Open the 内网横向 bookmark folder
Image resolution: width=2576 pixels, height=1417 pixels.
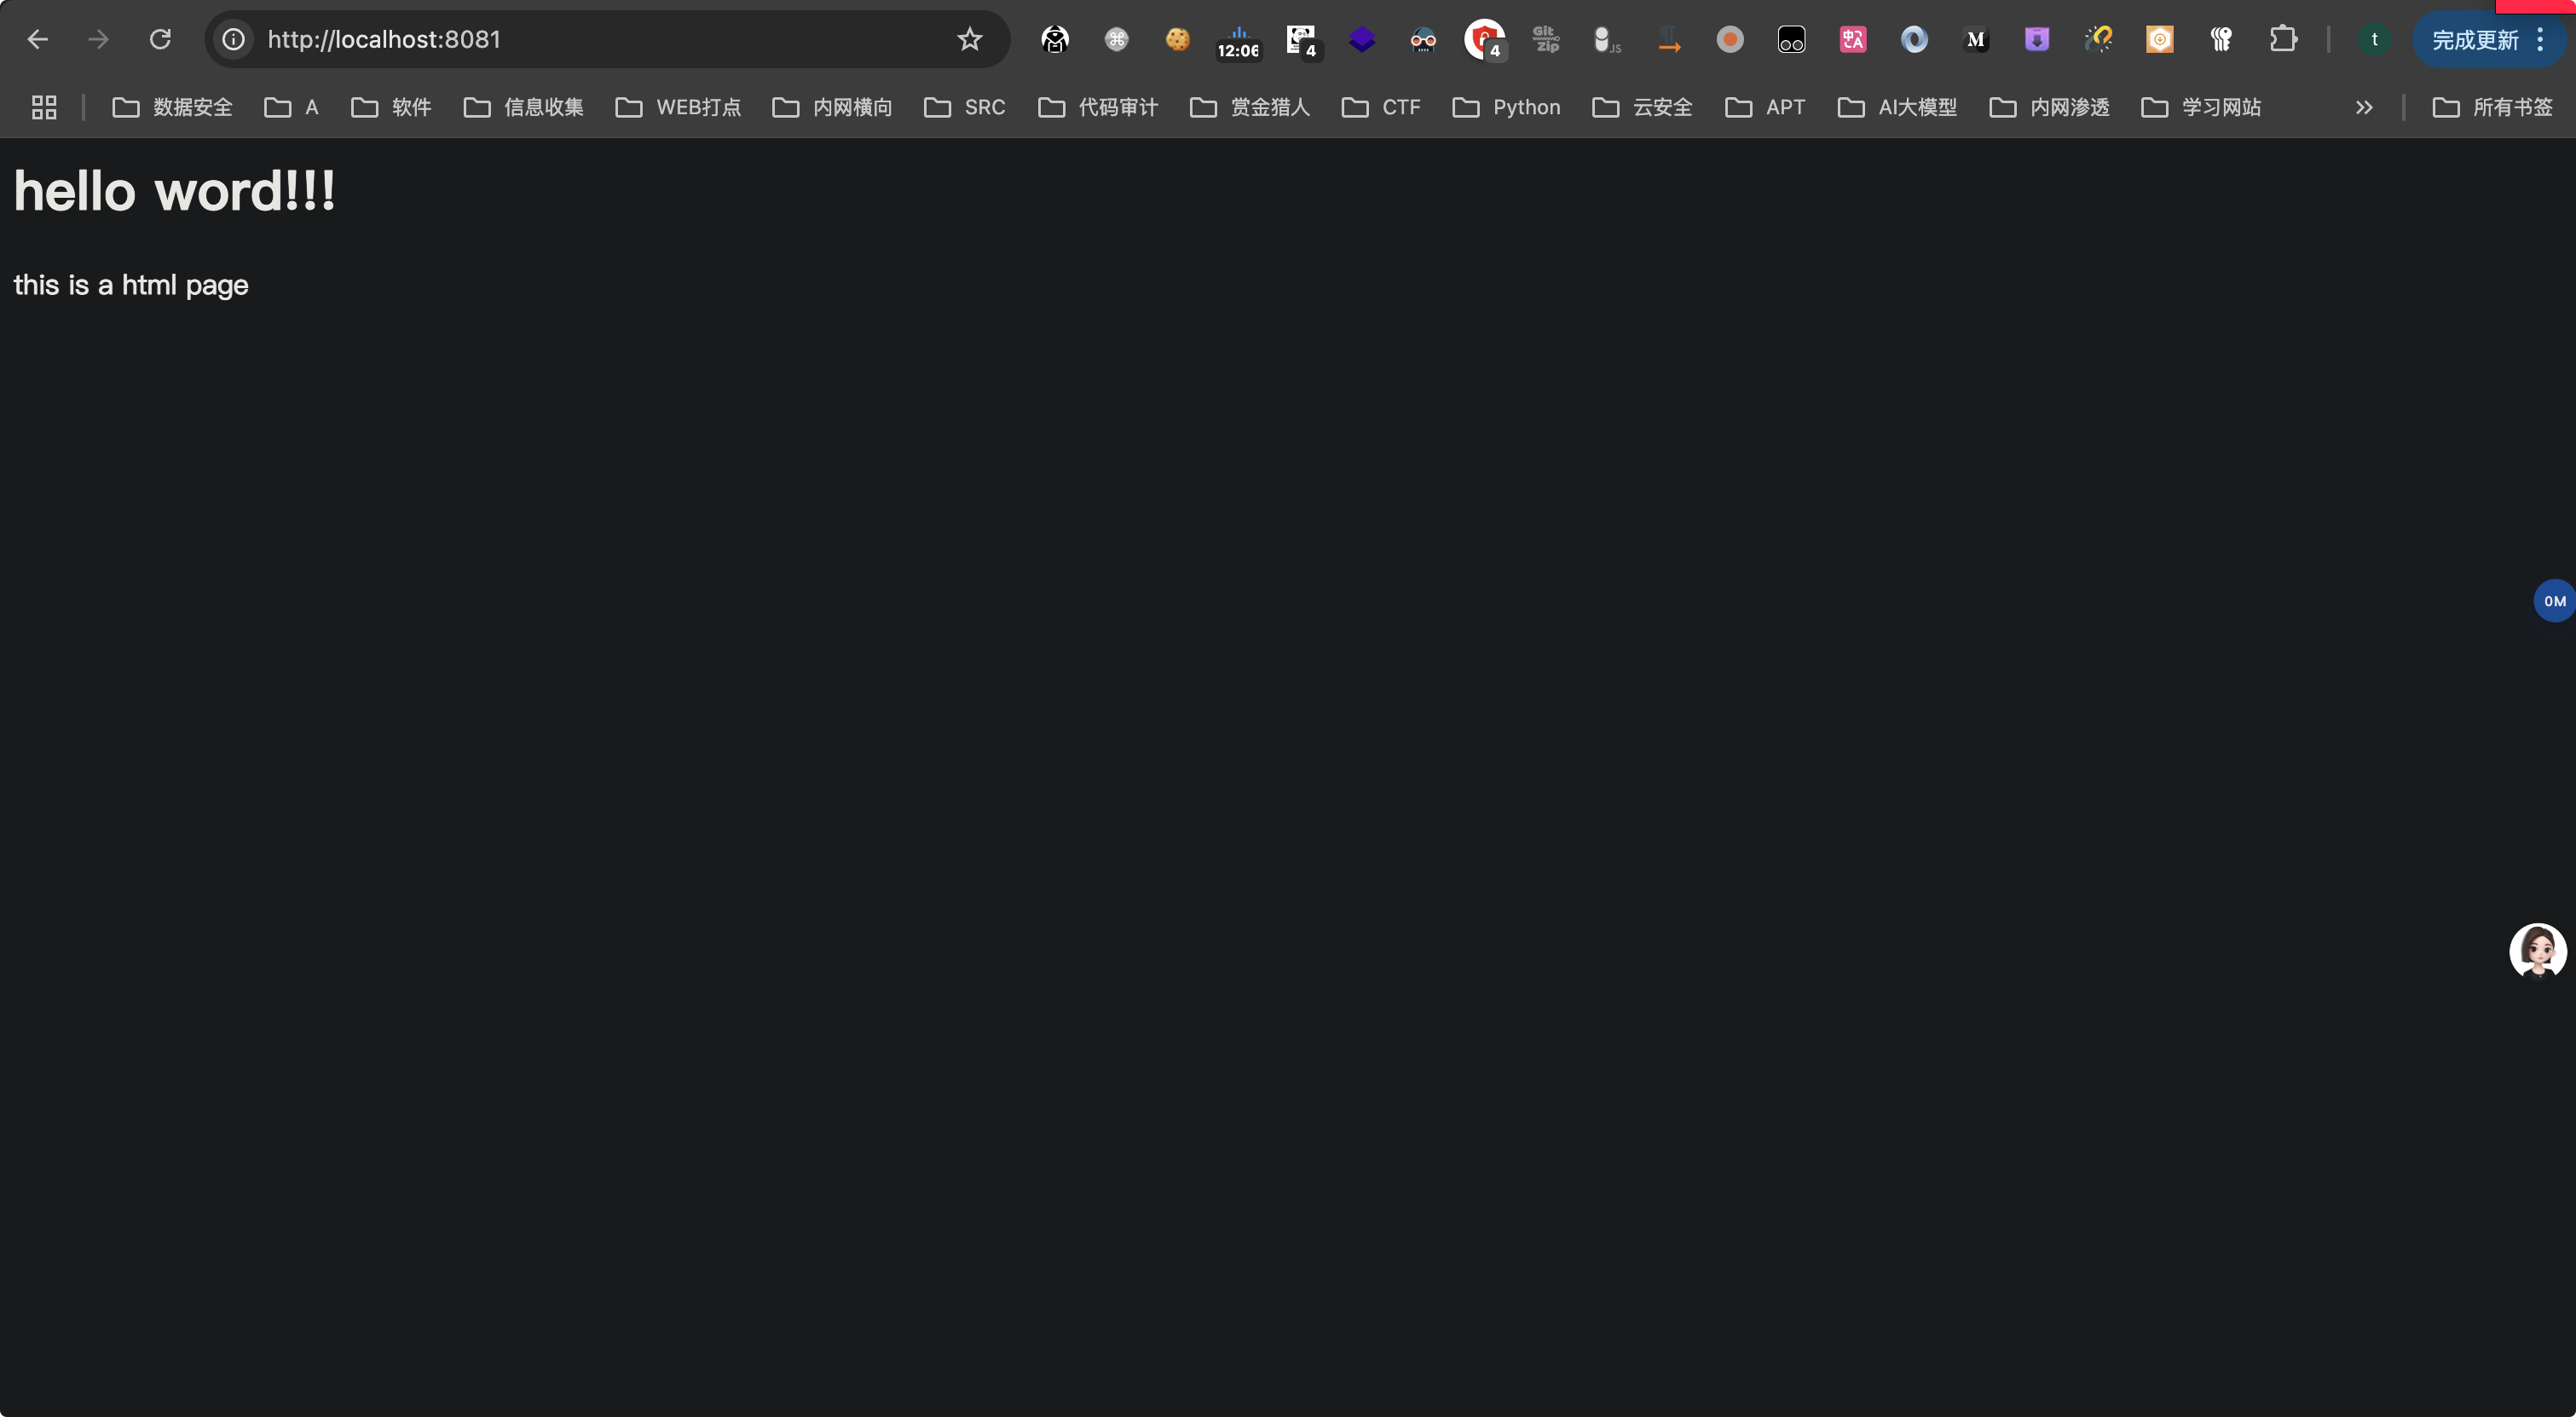click(832, 107)
